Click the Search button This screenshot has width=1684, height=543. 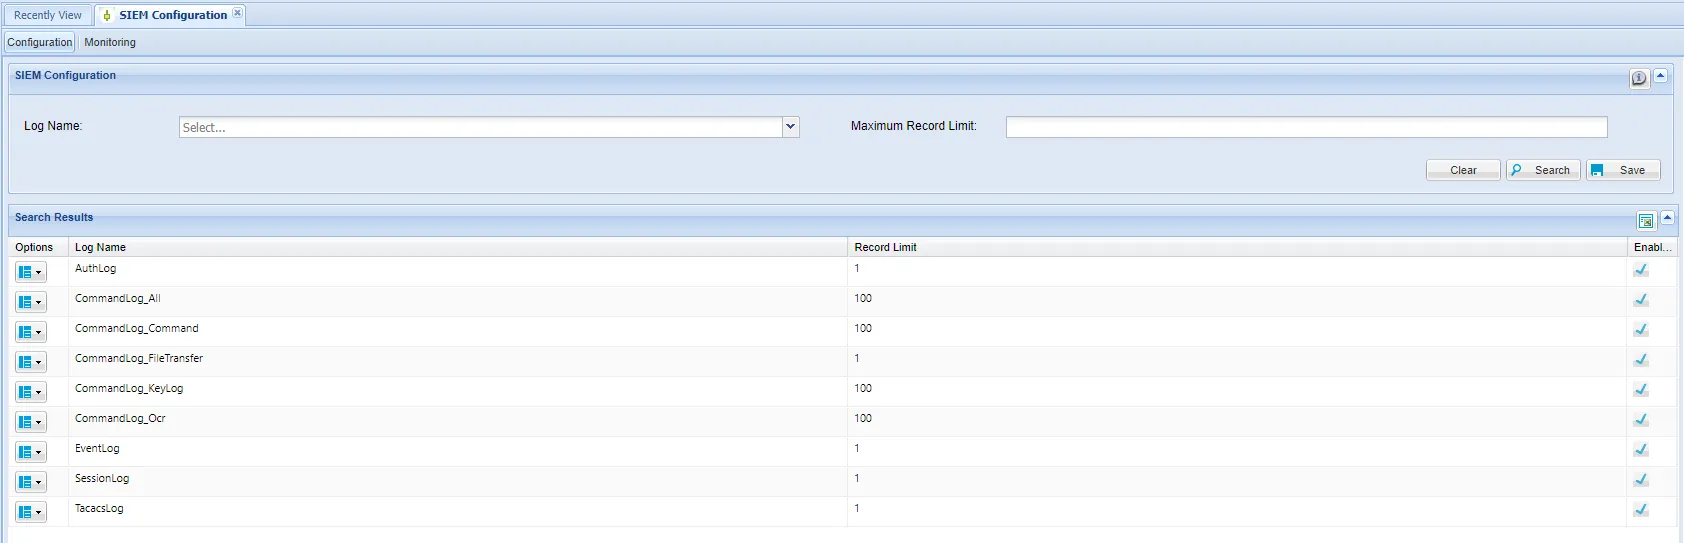[x=1543, y=170]
